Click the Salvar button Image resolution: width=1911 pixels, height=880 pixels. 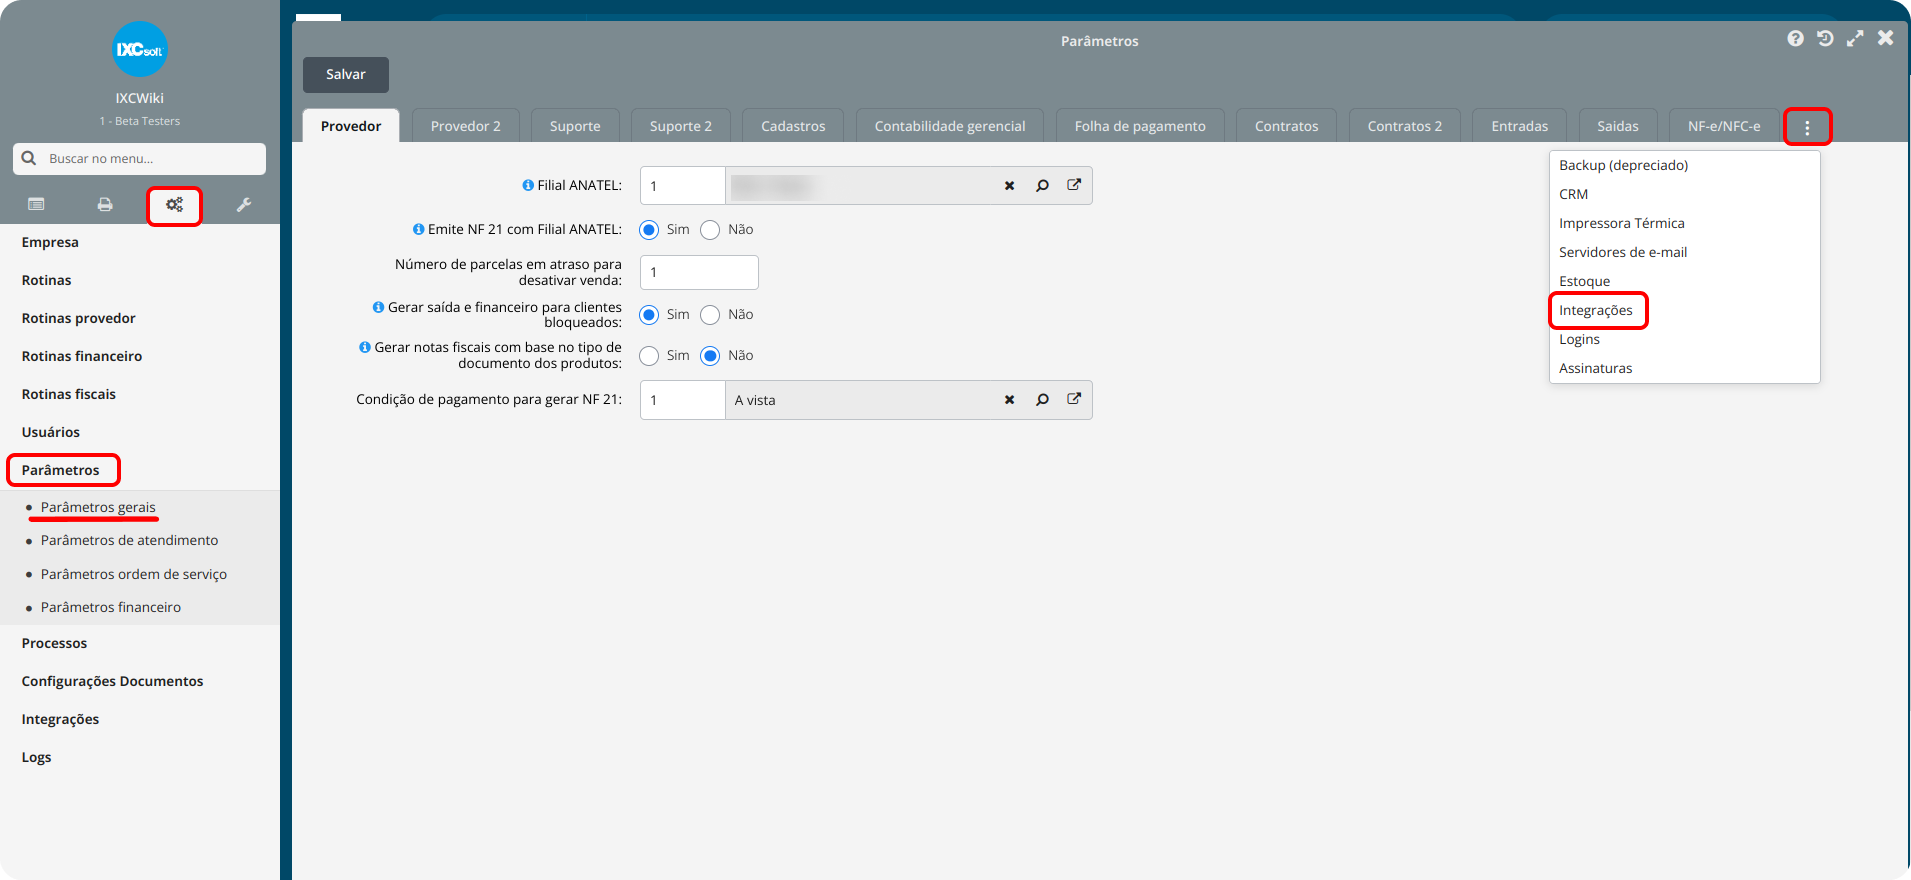346,75
